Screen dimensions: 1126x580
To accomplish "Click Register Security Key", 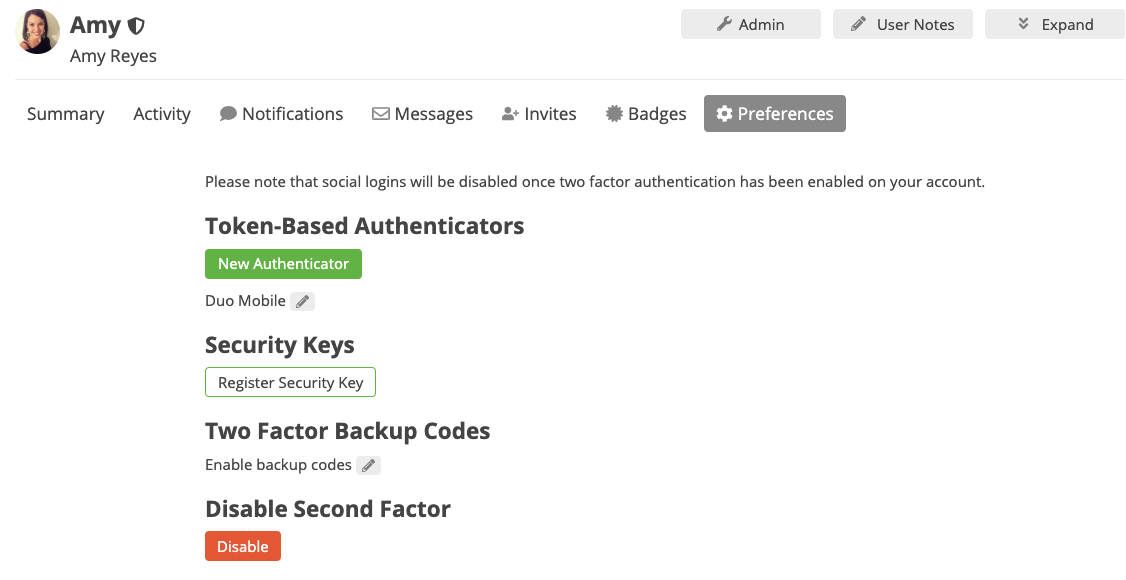I will [290, 382].
